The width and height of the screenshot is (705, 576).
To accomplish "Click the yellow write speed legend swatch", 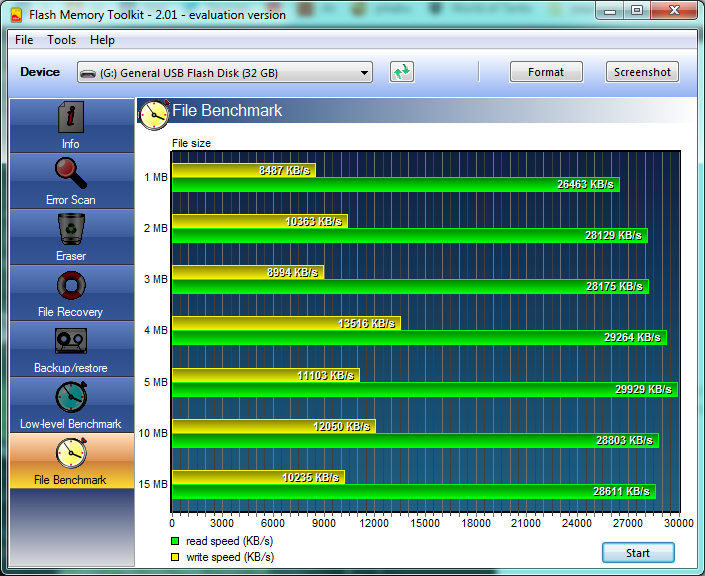I will [176, 557].
